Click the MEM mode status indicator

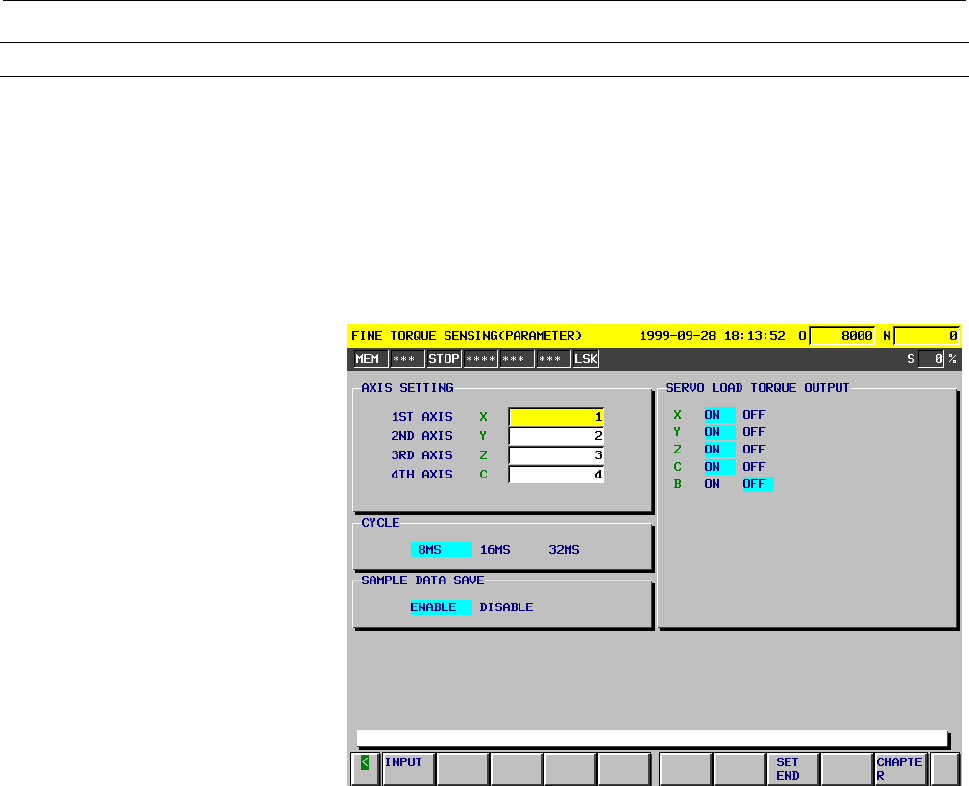(x=370, y=358)
